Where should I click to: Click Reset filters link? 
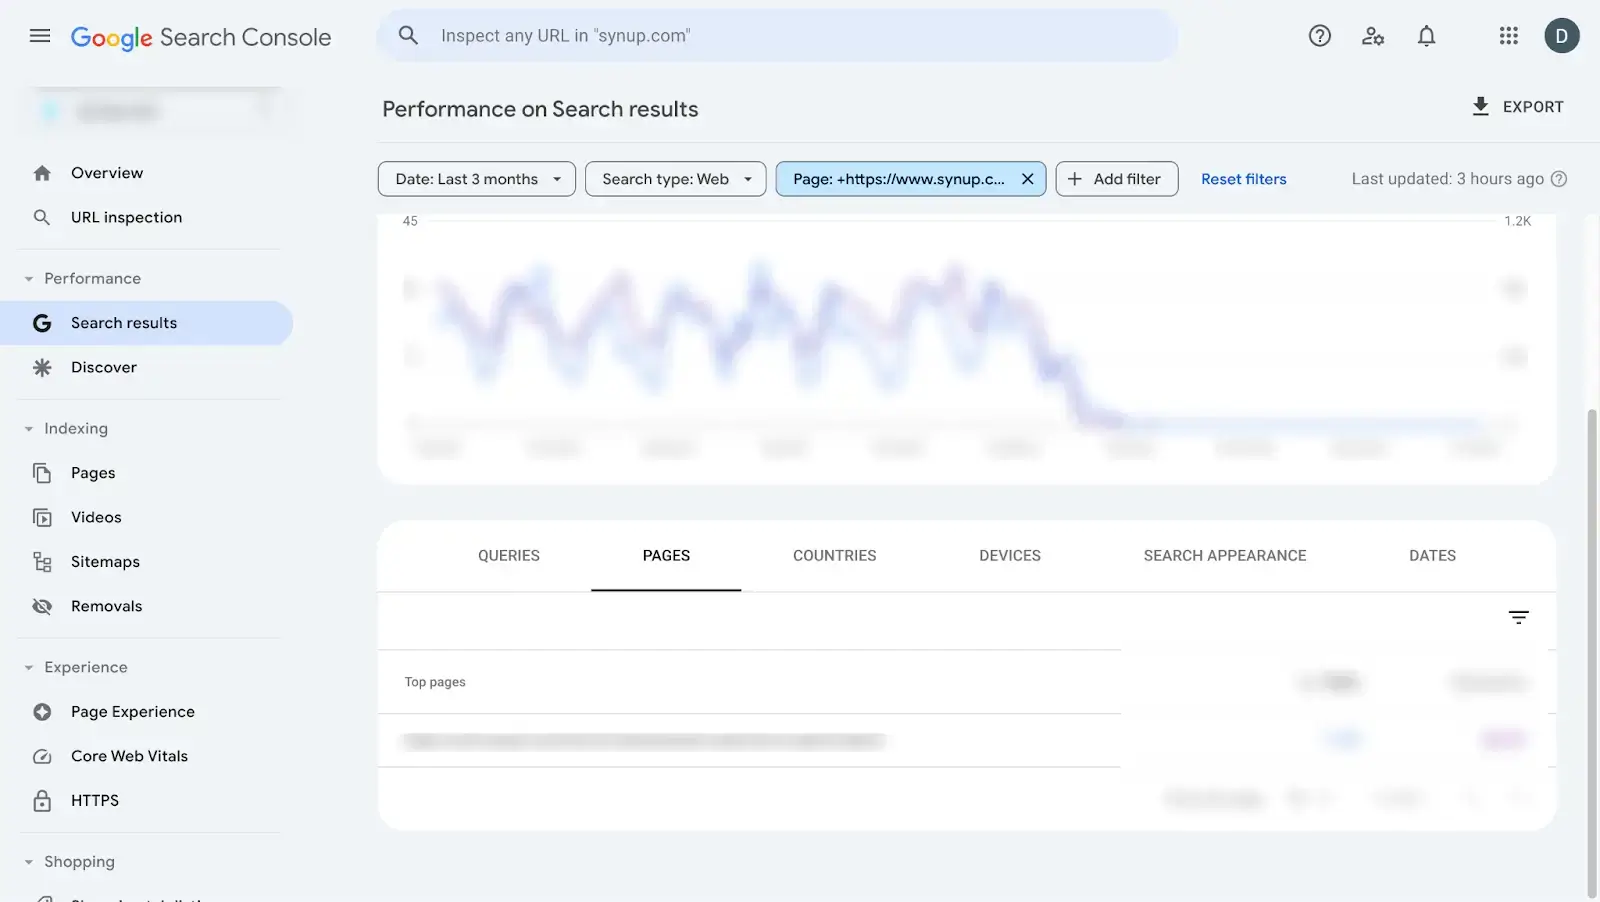pos(1243,179)
